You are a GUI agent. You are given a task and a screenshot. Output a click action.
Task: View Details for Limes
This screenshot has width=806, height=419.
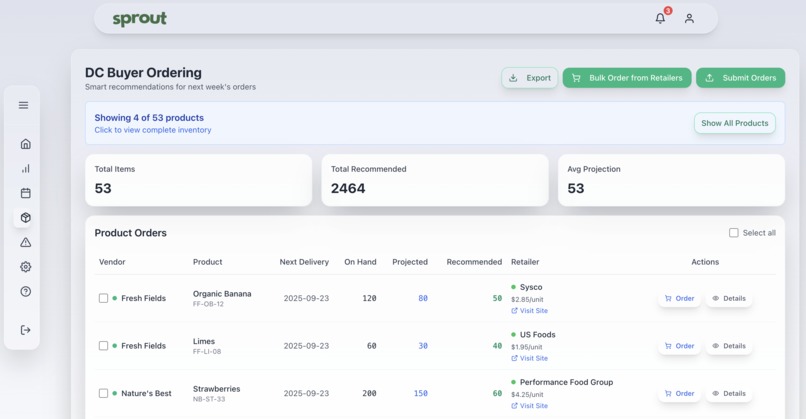728,346
